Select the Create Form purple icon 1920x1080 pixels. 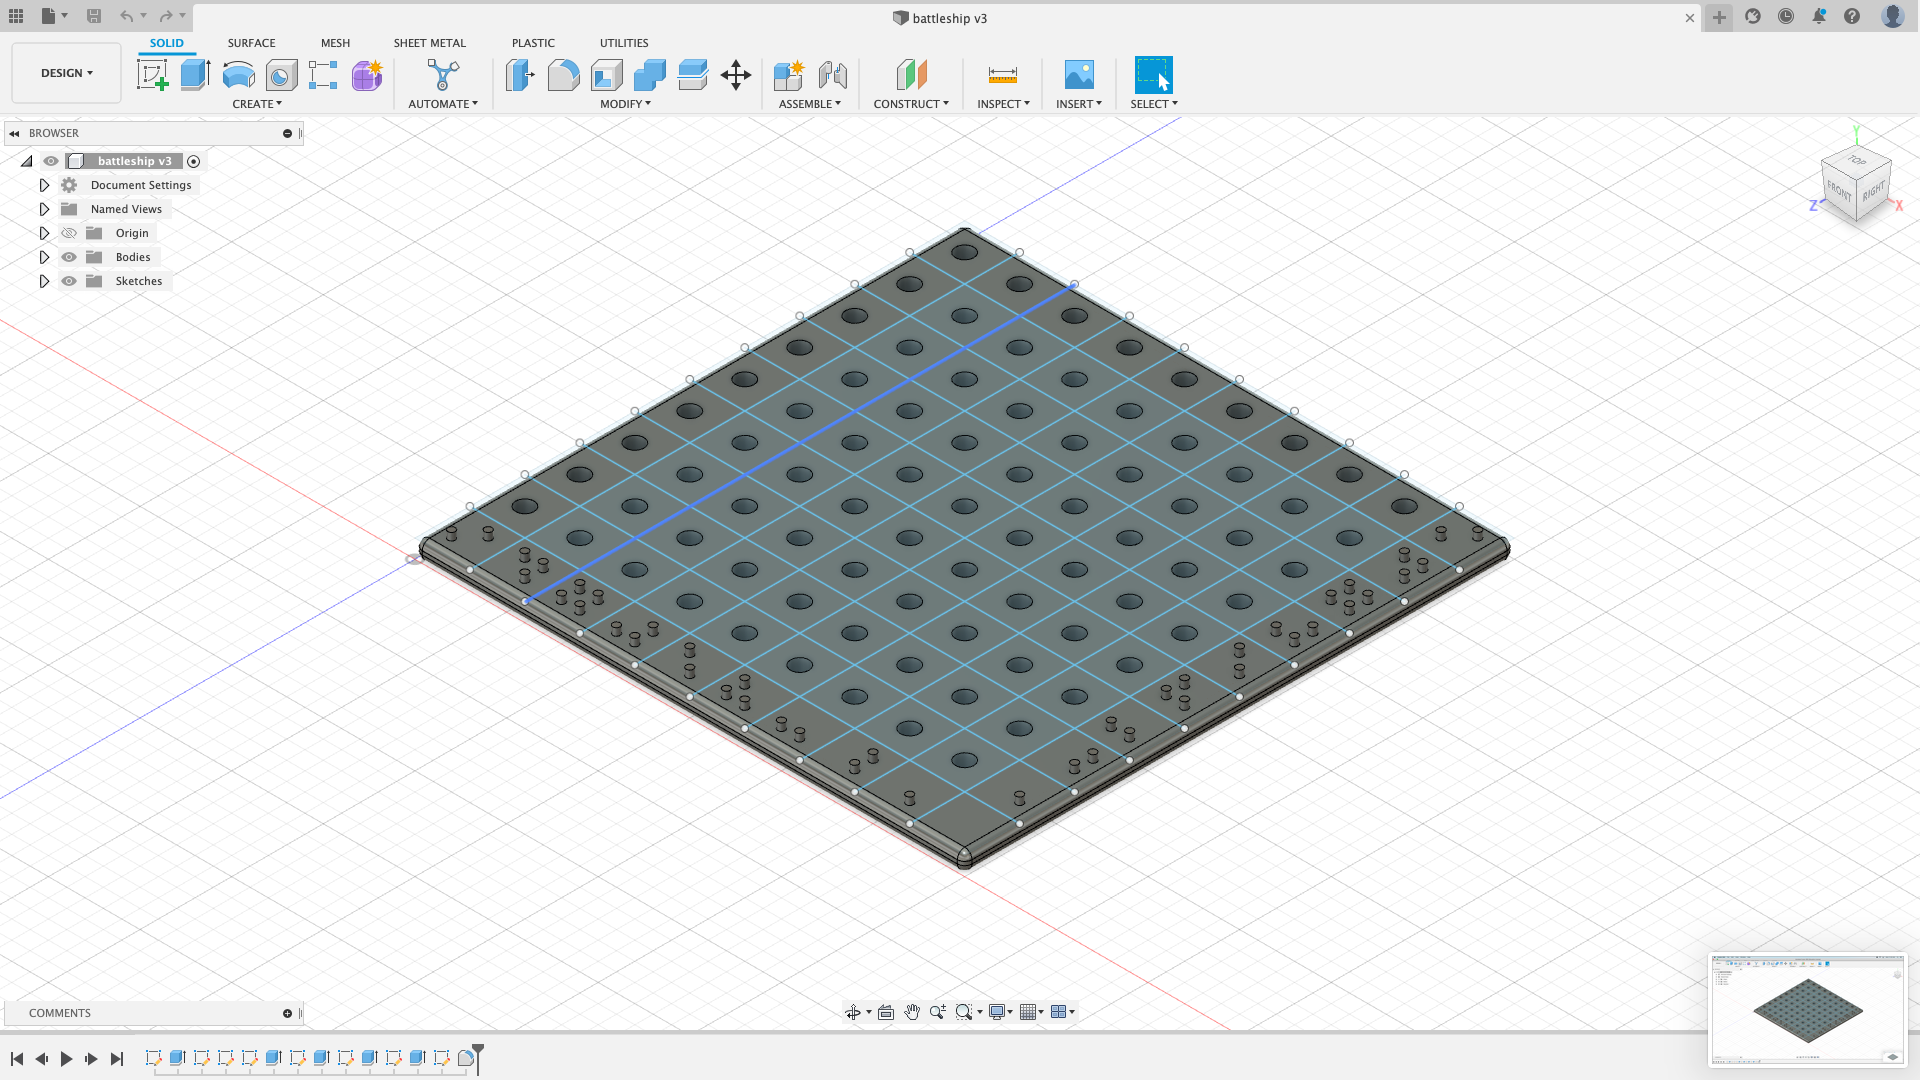click(366, 75)
